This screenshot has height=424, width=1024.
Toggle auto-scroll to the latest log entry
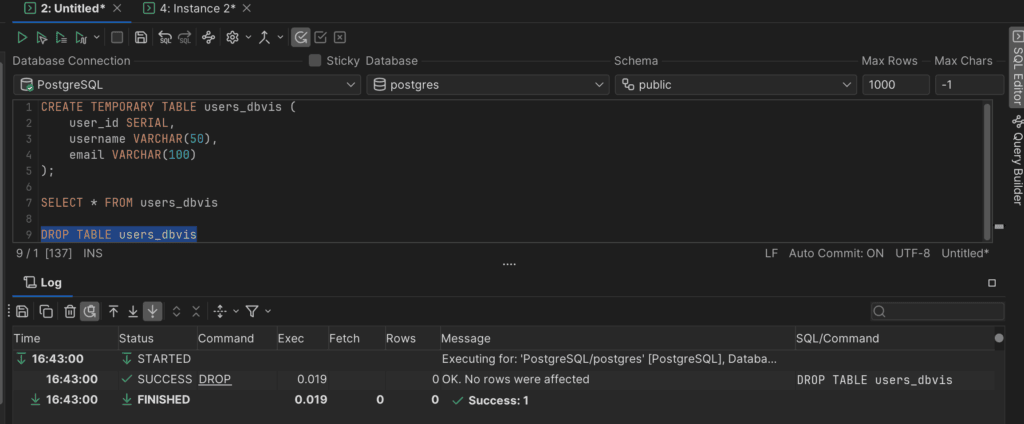pyautogui.click(x=152, y=312)
